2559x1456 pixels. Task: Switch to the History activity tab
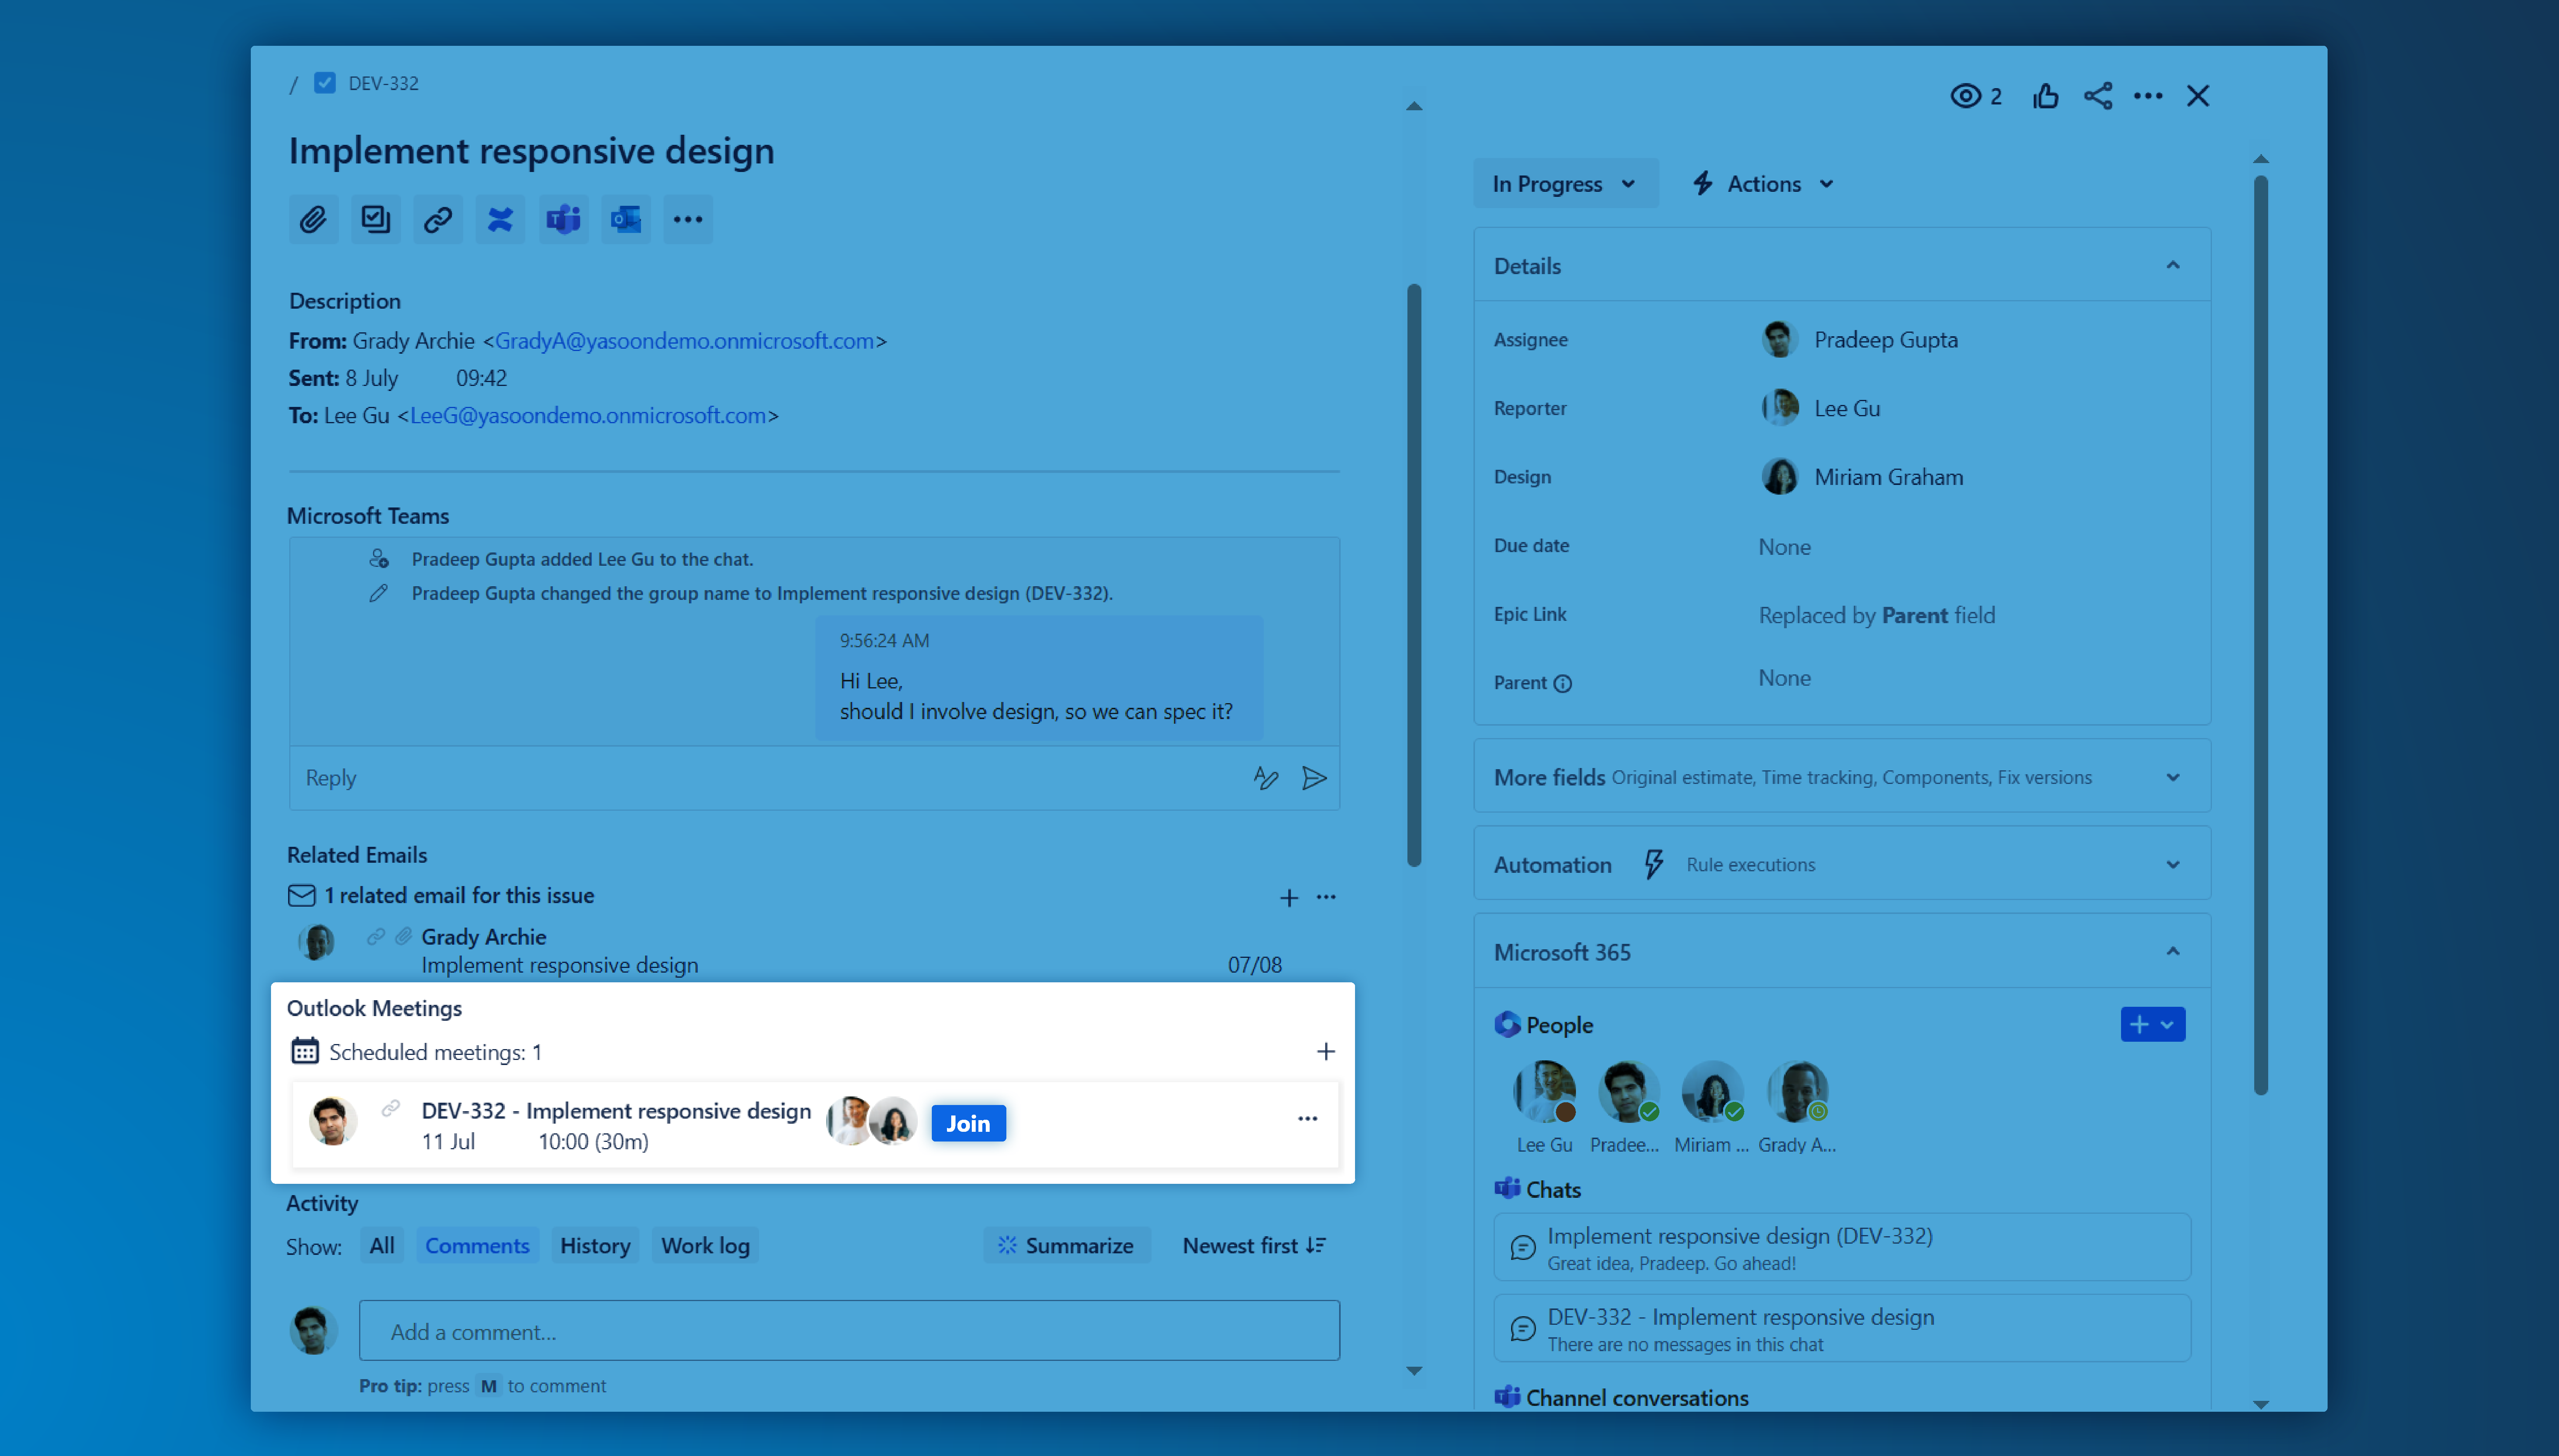[x=595, y=1245]
